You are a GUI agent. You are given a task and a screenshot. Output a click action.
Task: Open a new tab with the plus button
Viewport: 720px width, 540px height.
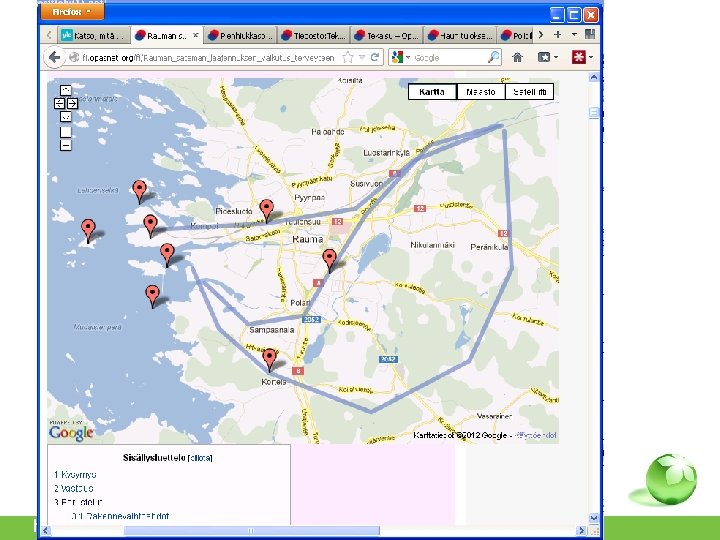(x=557, y=34)
